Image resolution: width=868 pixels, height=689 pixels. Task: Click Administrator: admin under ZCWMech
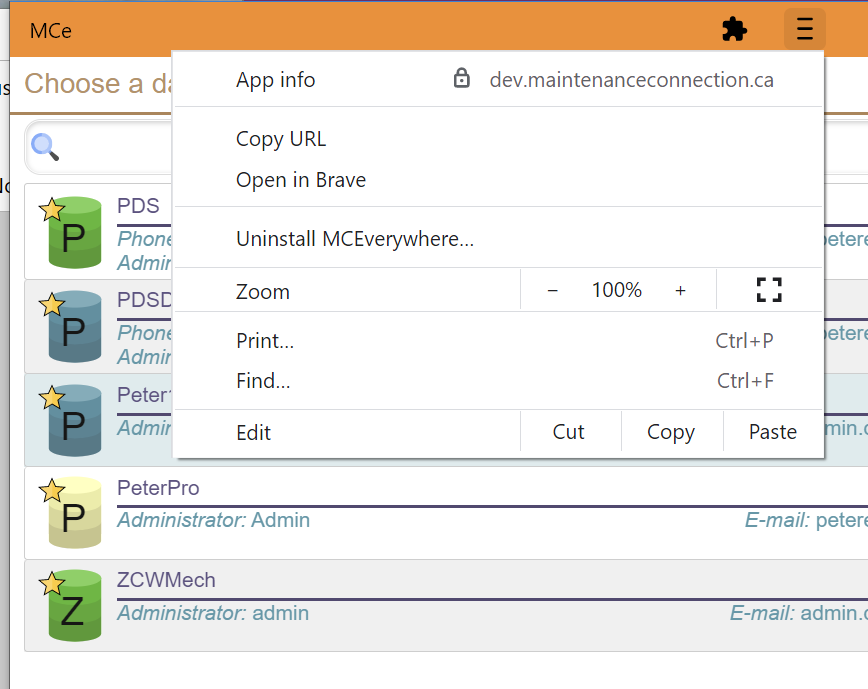point(213,613)
